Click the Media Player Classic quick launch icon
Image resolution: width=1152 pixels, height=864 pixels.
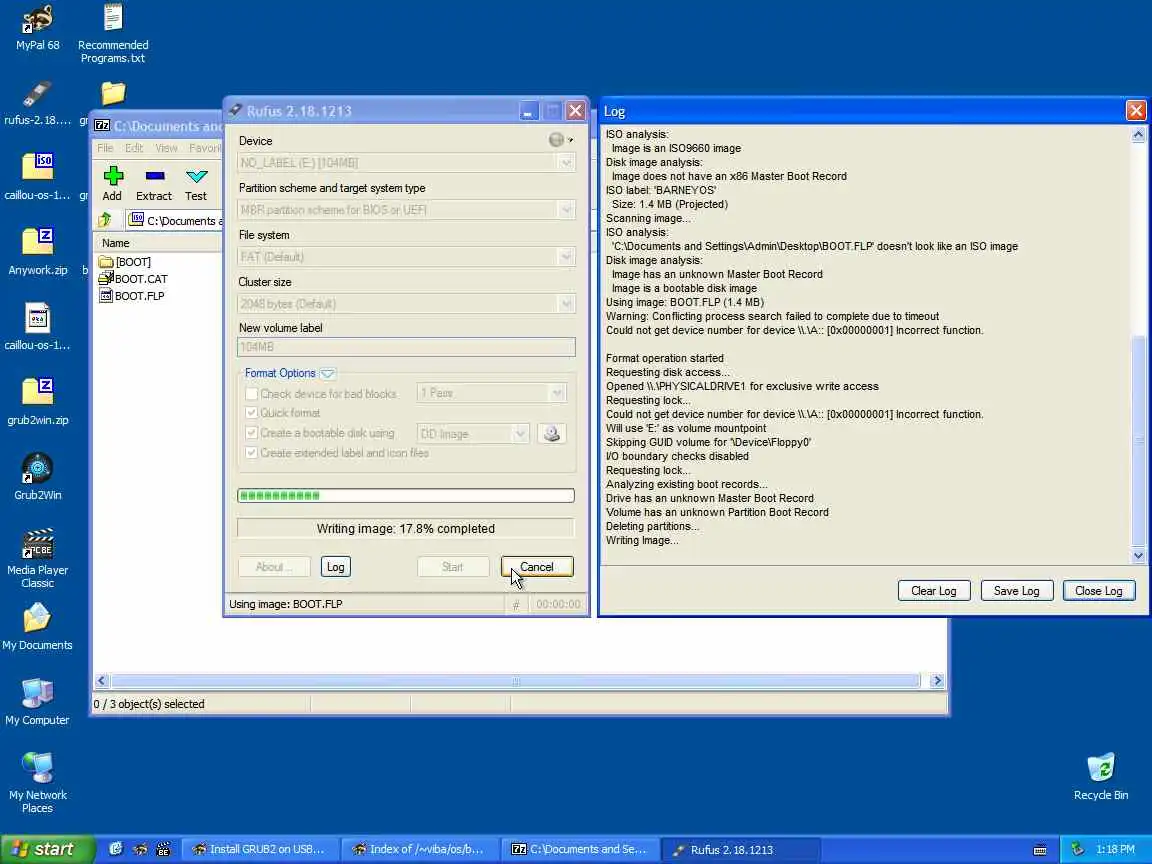pyautogui.click(x=163, y=849)
